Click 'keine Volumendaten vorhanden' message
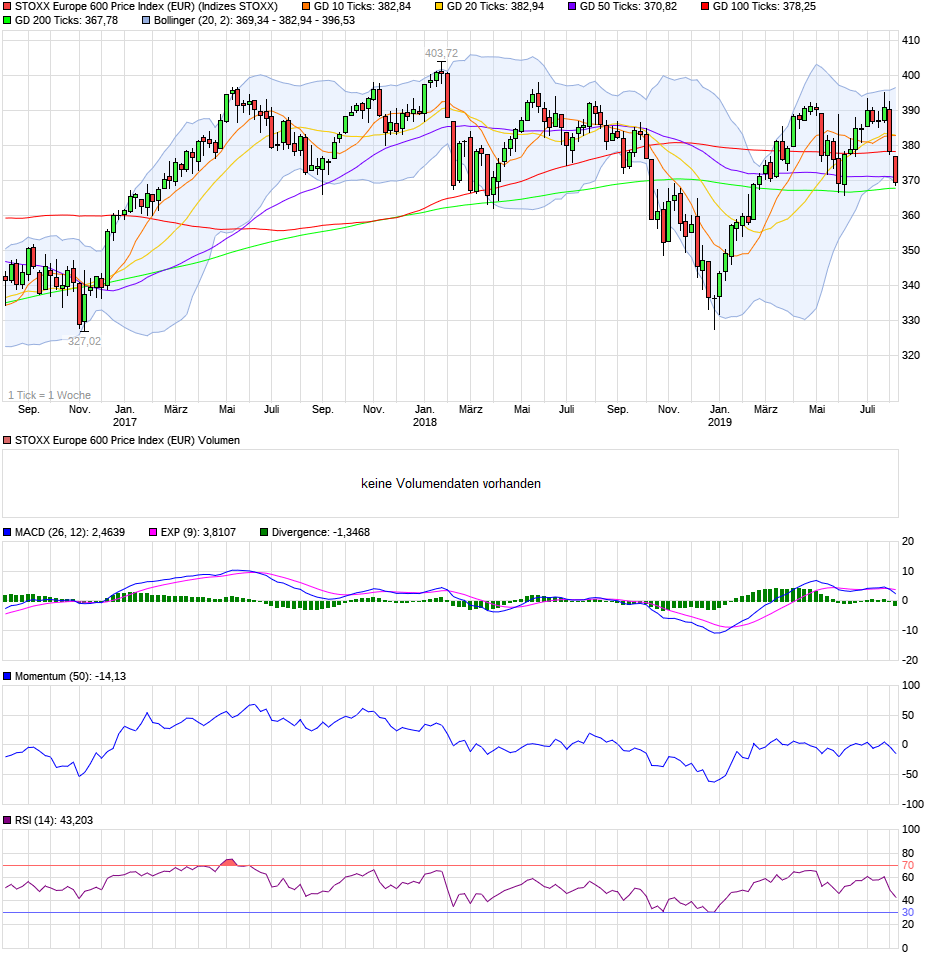940x958 pixels. click(x=451, y=484)
